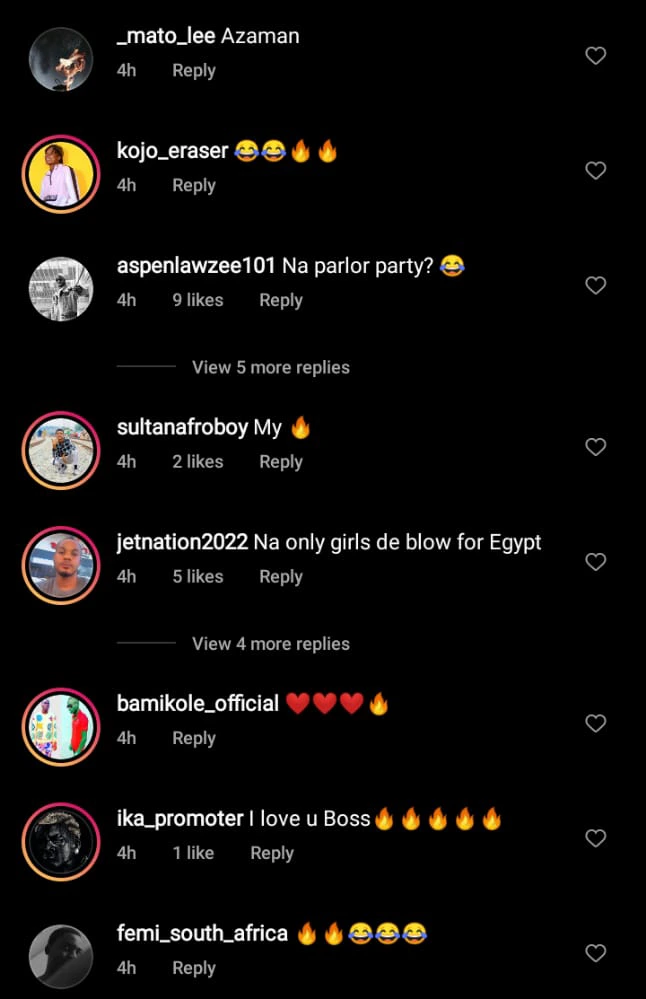Viewport: 646px width, 999px height.
Task: Reply to _mato_lee's Azaman comment
Action: point(194,71)
